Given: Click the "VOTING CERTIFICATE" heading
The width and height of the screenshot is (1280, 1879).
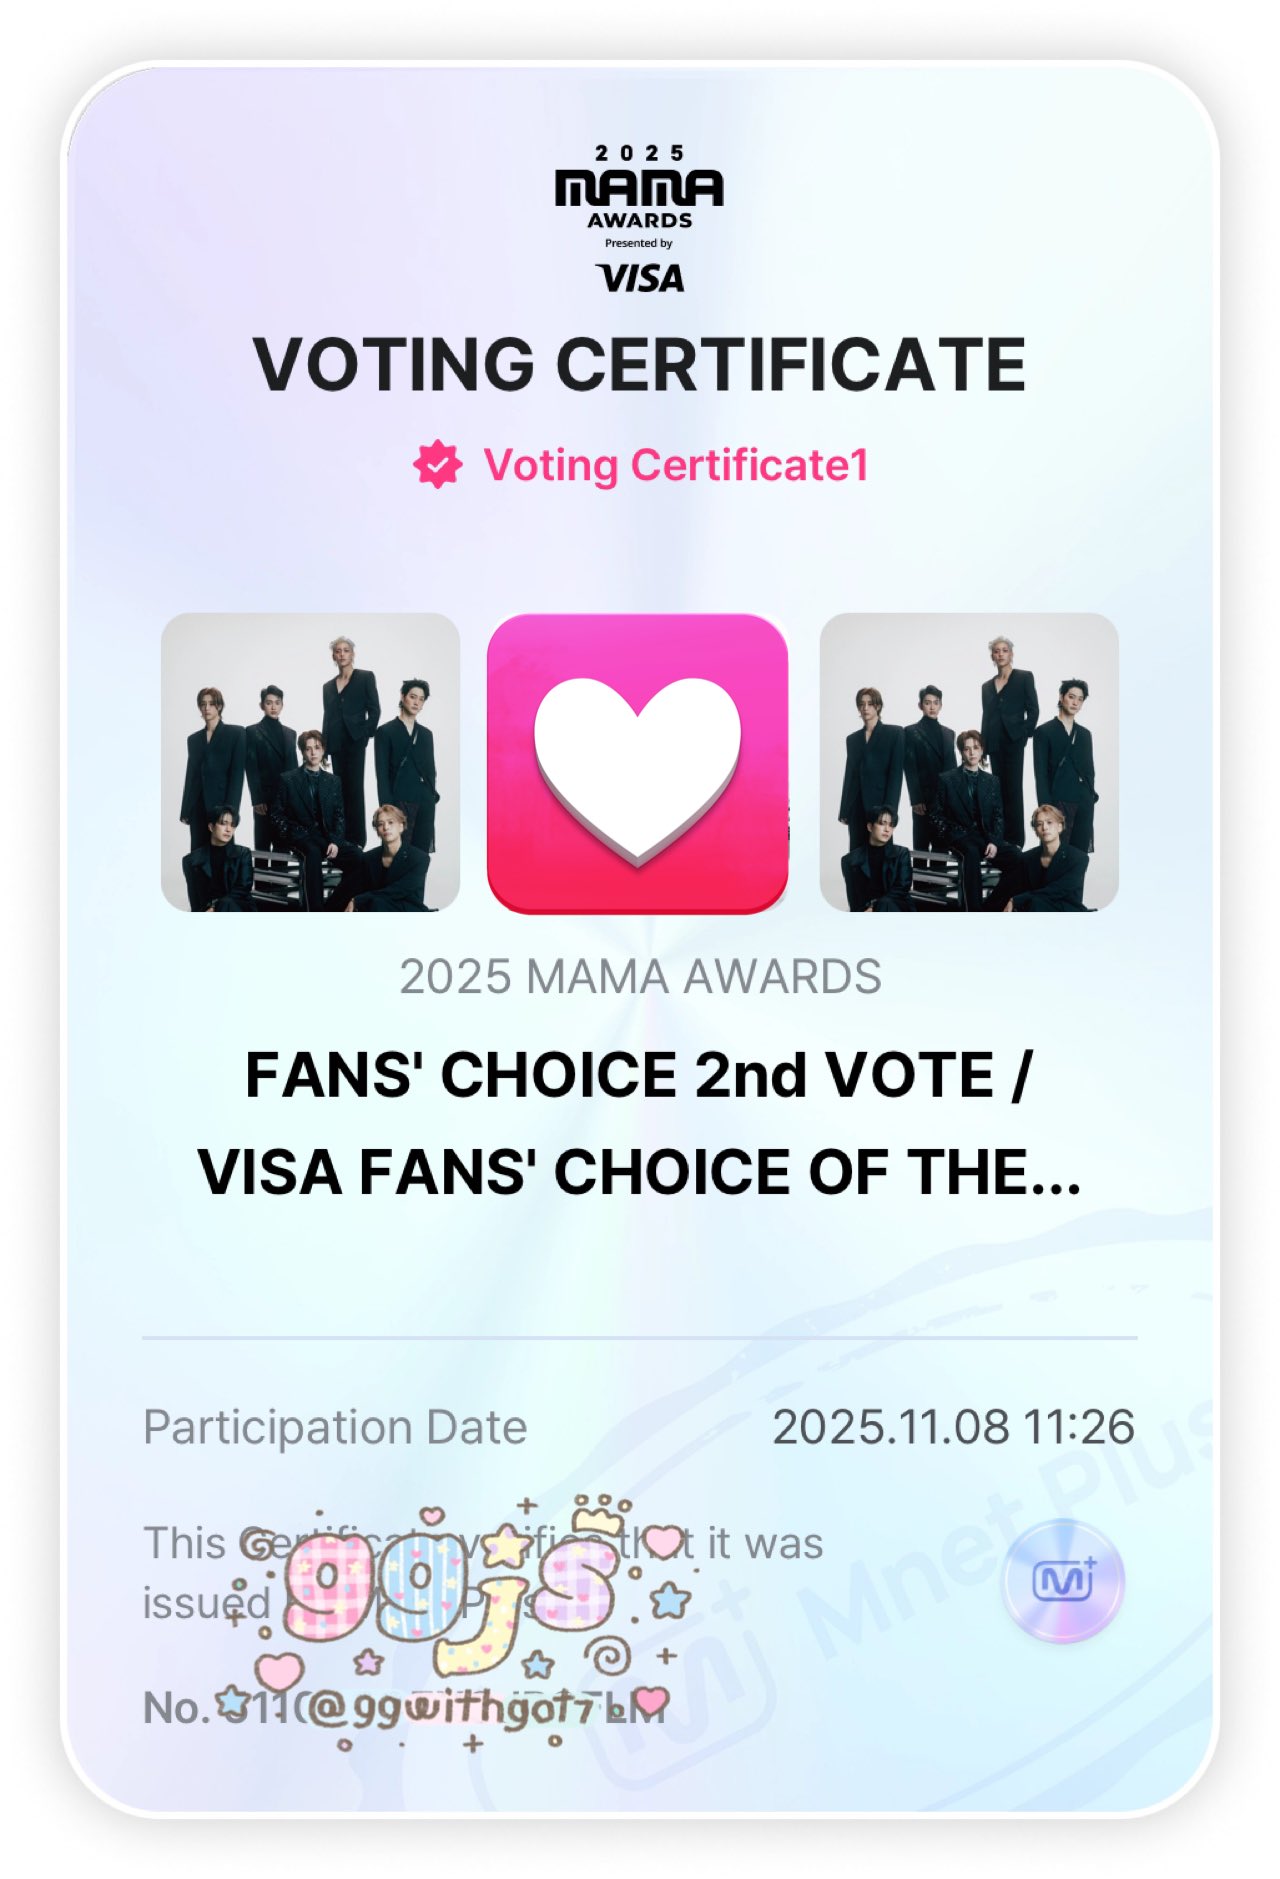Looking at the screenshot, I should tap(639, 364).
